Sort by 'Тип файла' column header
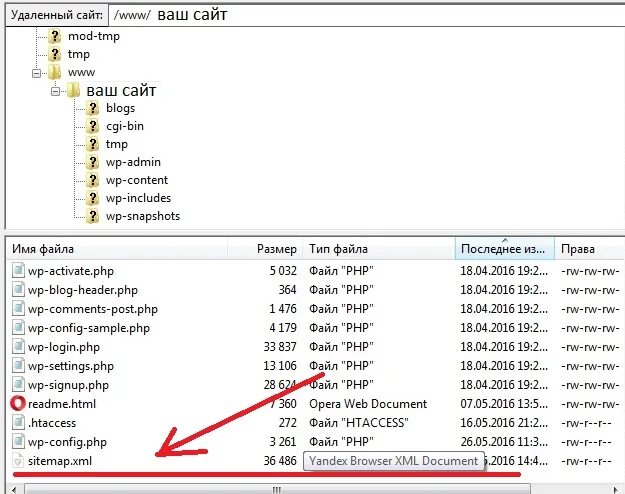Screen dimensions: 625x494 point(379,249)
